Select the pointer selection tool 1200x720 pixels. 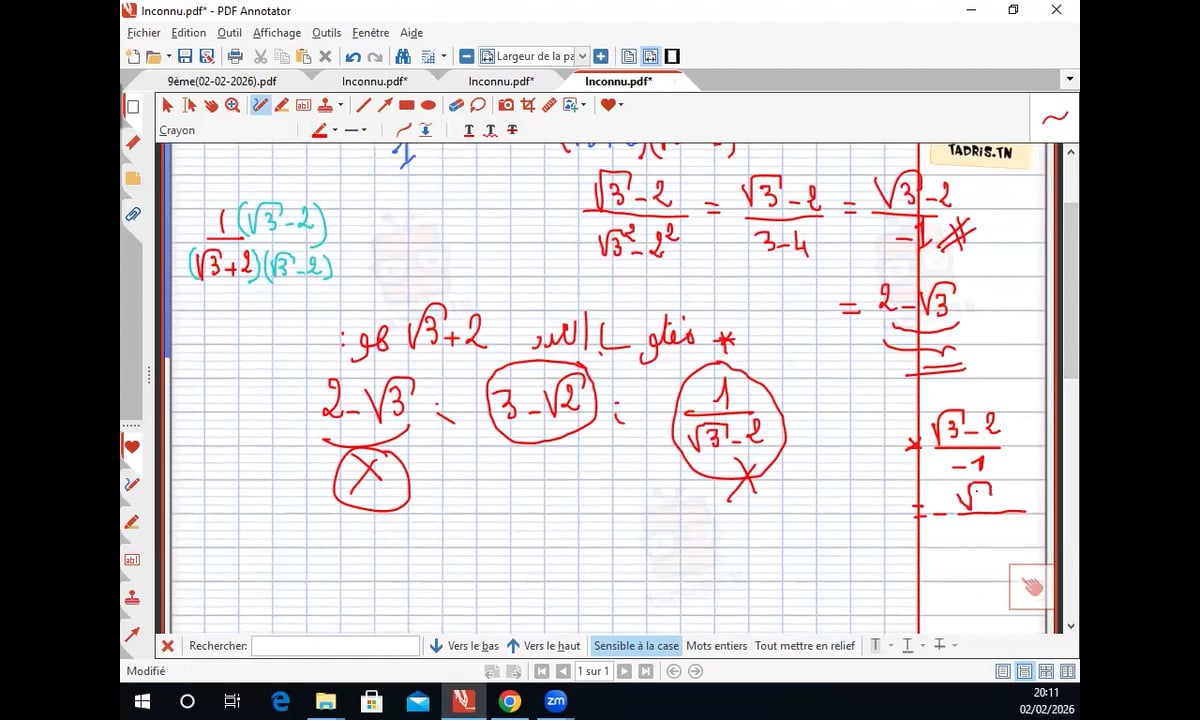(167, 105)
